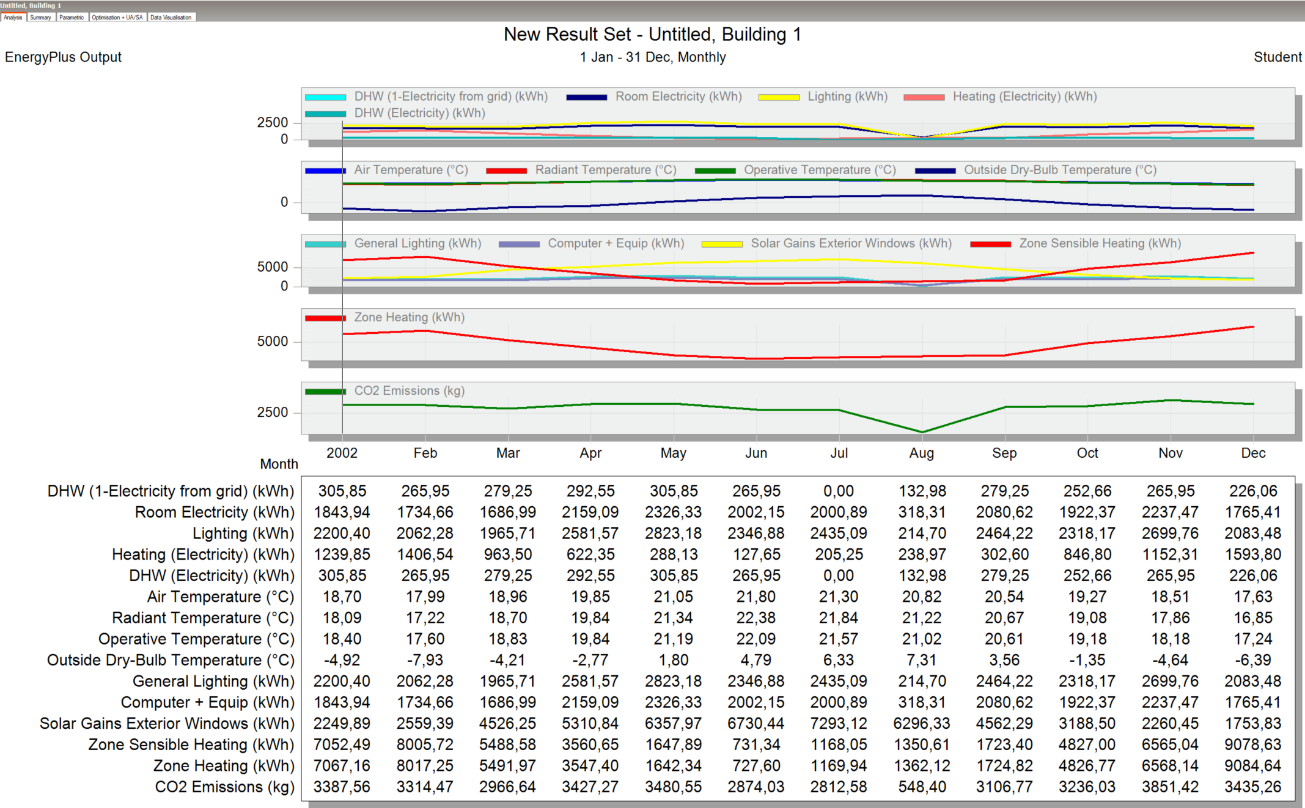Select the General Lighting legend swatch
The width and height of the screenshot is (1305, 808).
coord(325,244)
